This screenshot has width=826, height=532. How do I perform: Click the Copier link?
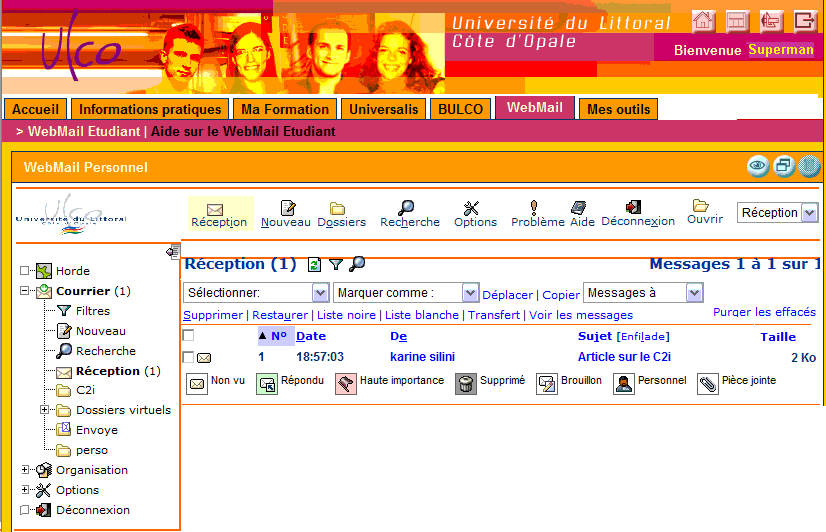(x=561, y=295)
